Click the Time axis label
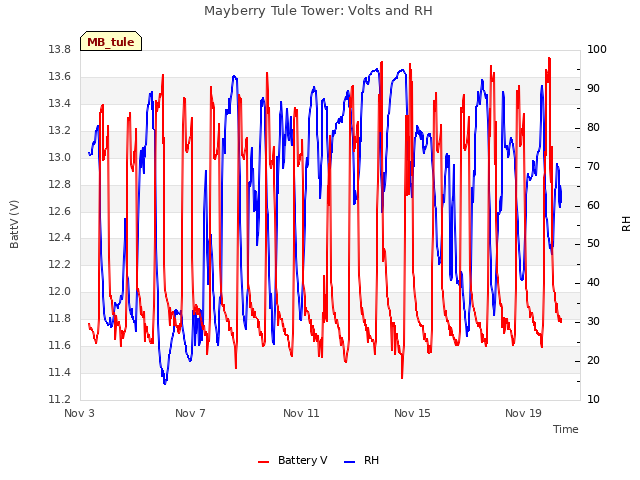Viewport: 640px width, 480px height. pos(565,429)
